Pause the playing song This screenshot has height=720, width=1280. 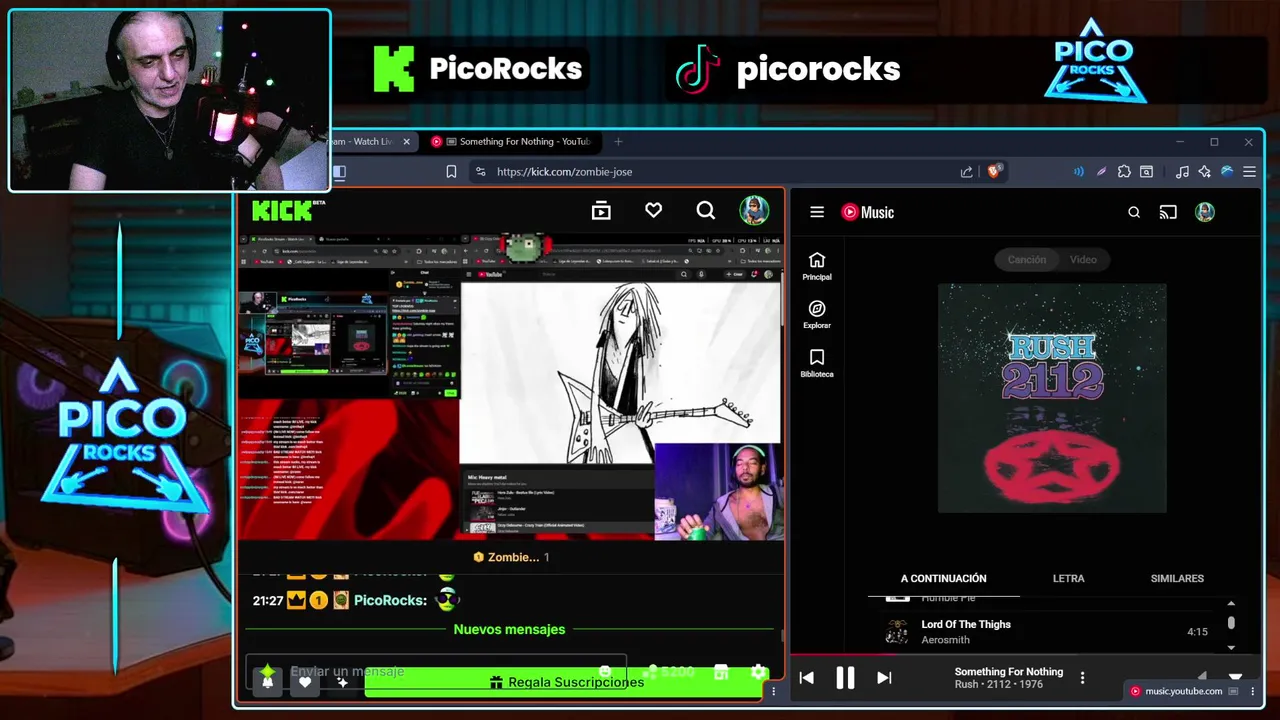click(x=845, y=678)
